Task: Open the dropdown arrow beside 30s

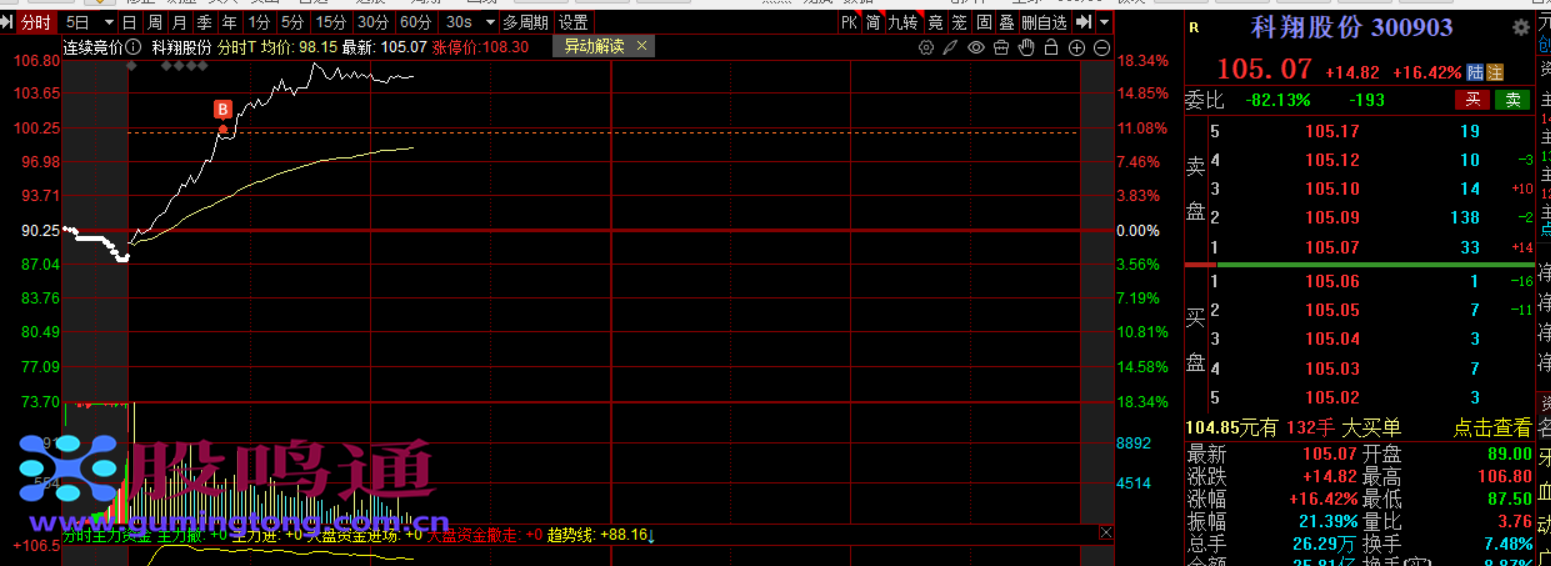Action: pos(489,22)
